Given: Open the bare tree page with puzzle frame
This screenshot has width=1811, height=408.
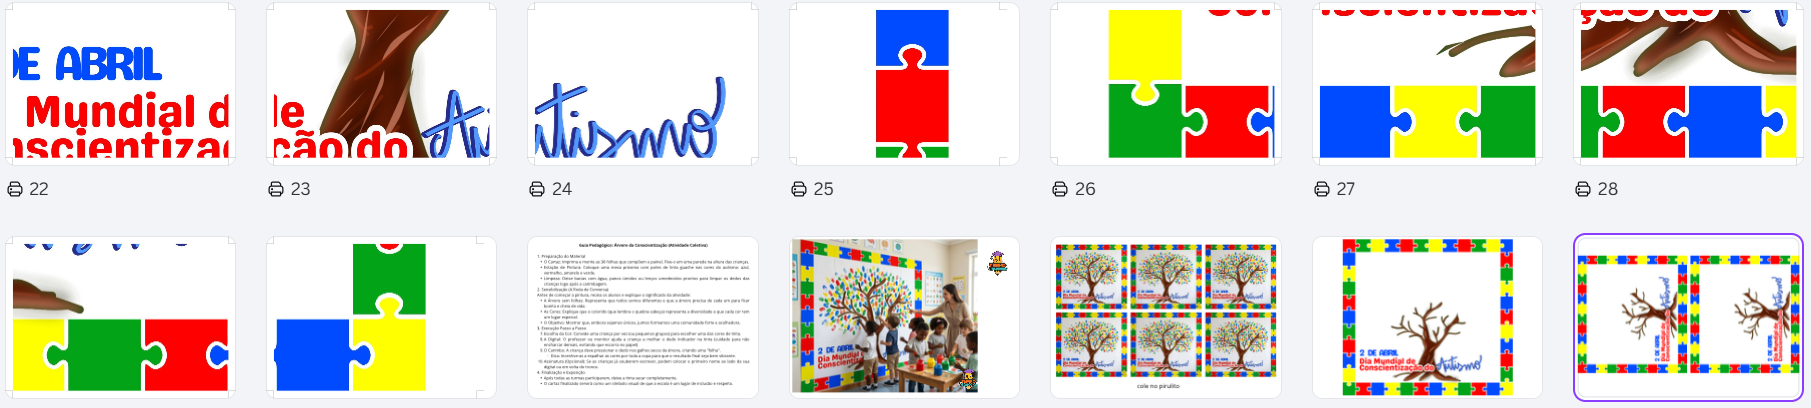Looking at the screenshot, I should (1427, 317).
